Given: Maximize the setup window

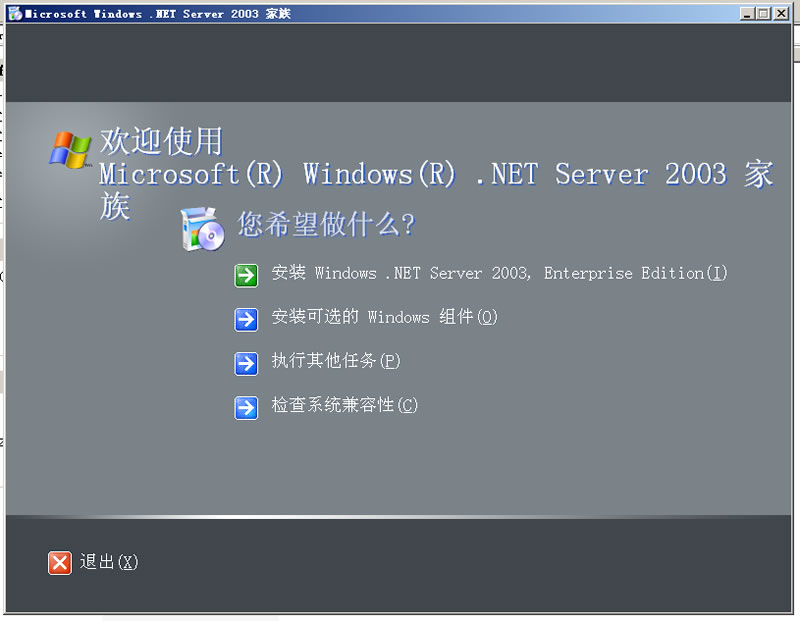Looking at the screenshot, I should pyautogui.click(x=763, y=14).
